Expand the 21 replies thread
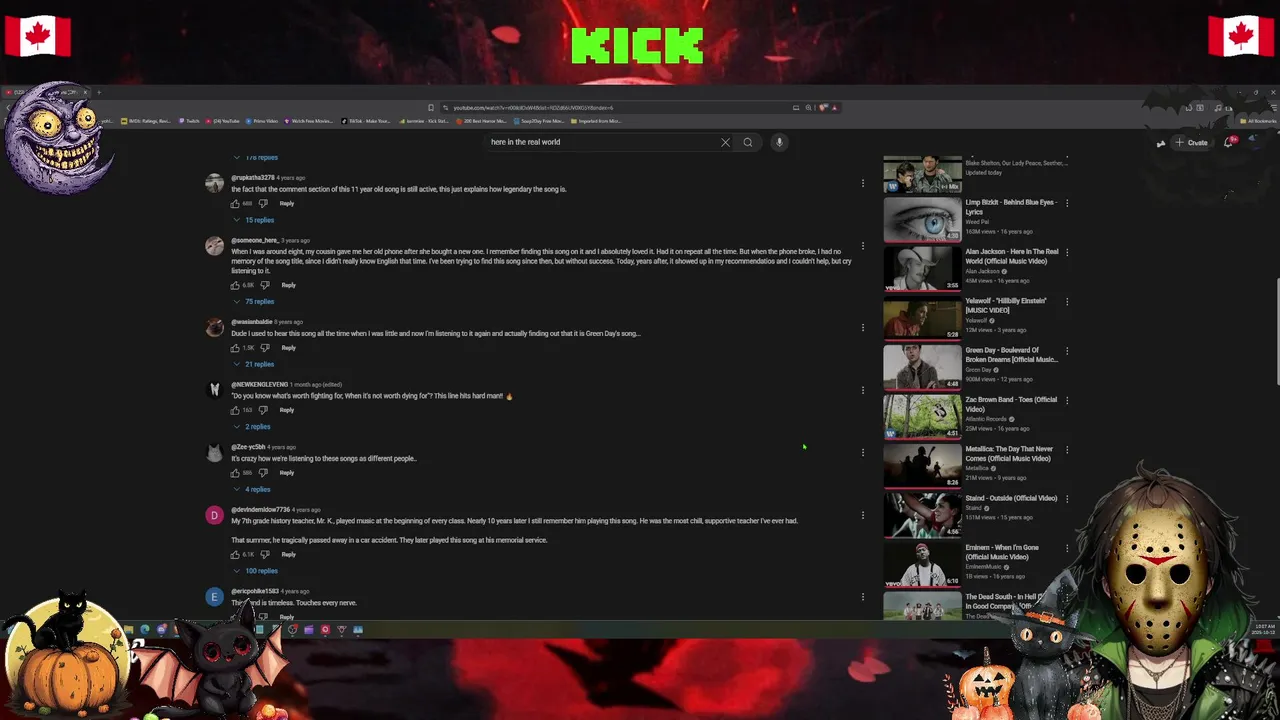The width and height of the screenshot is (1280, 720). [254, 364]
